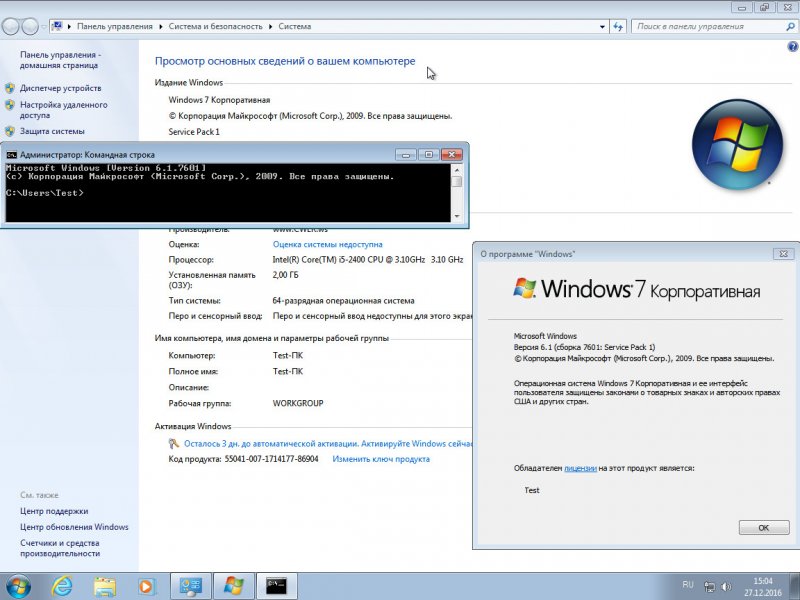This screenshot has width=800, height=600.
Task: Click the Command Prompt scrollbar down arrow
Action: point(457,216)
